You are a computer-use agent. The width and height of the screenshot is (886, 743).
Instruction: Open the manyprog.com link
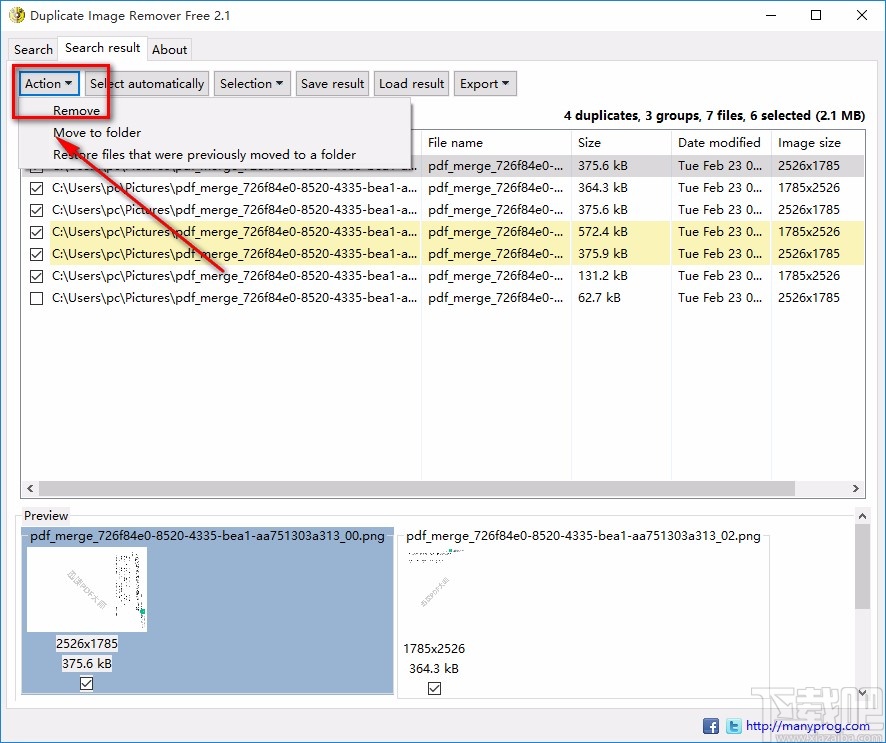click(807, 726)
